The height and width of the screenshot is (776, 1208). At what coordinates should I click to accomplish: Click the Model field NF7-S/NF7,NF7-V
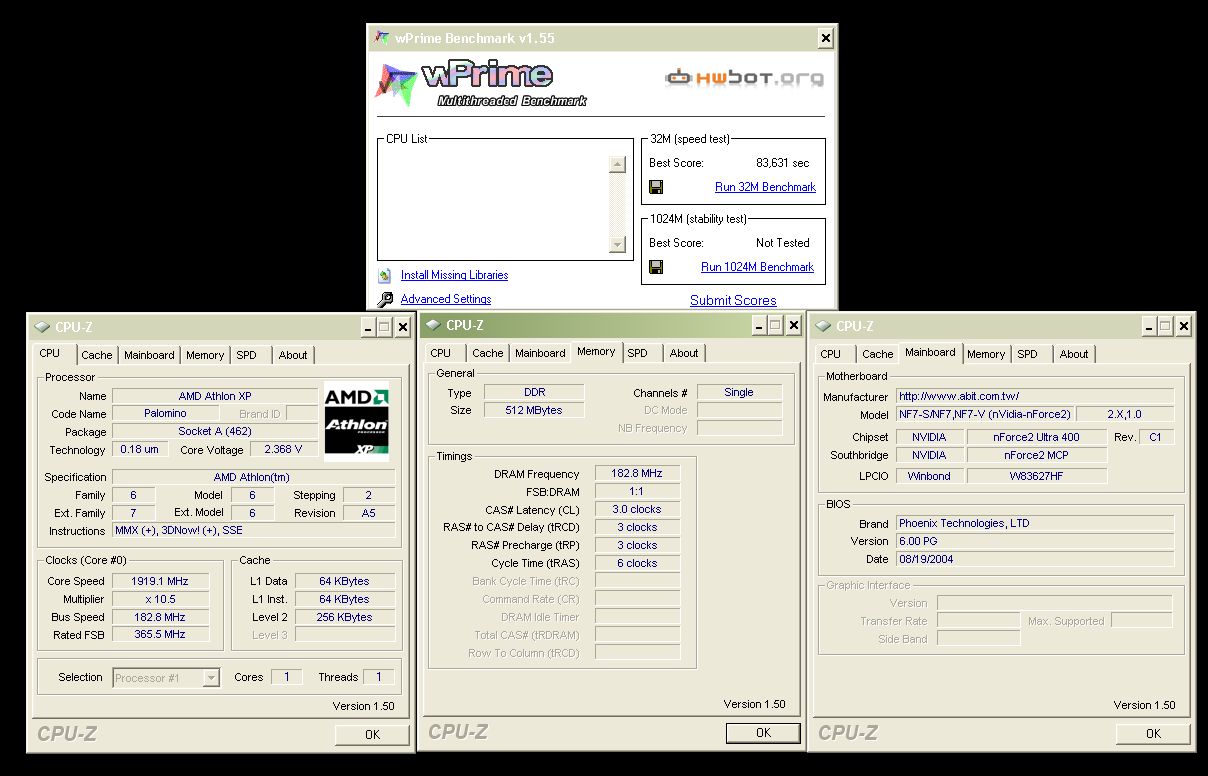pyautogui.click(x=984, y=414)
